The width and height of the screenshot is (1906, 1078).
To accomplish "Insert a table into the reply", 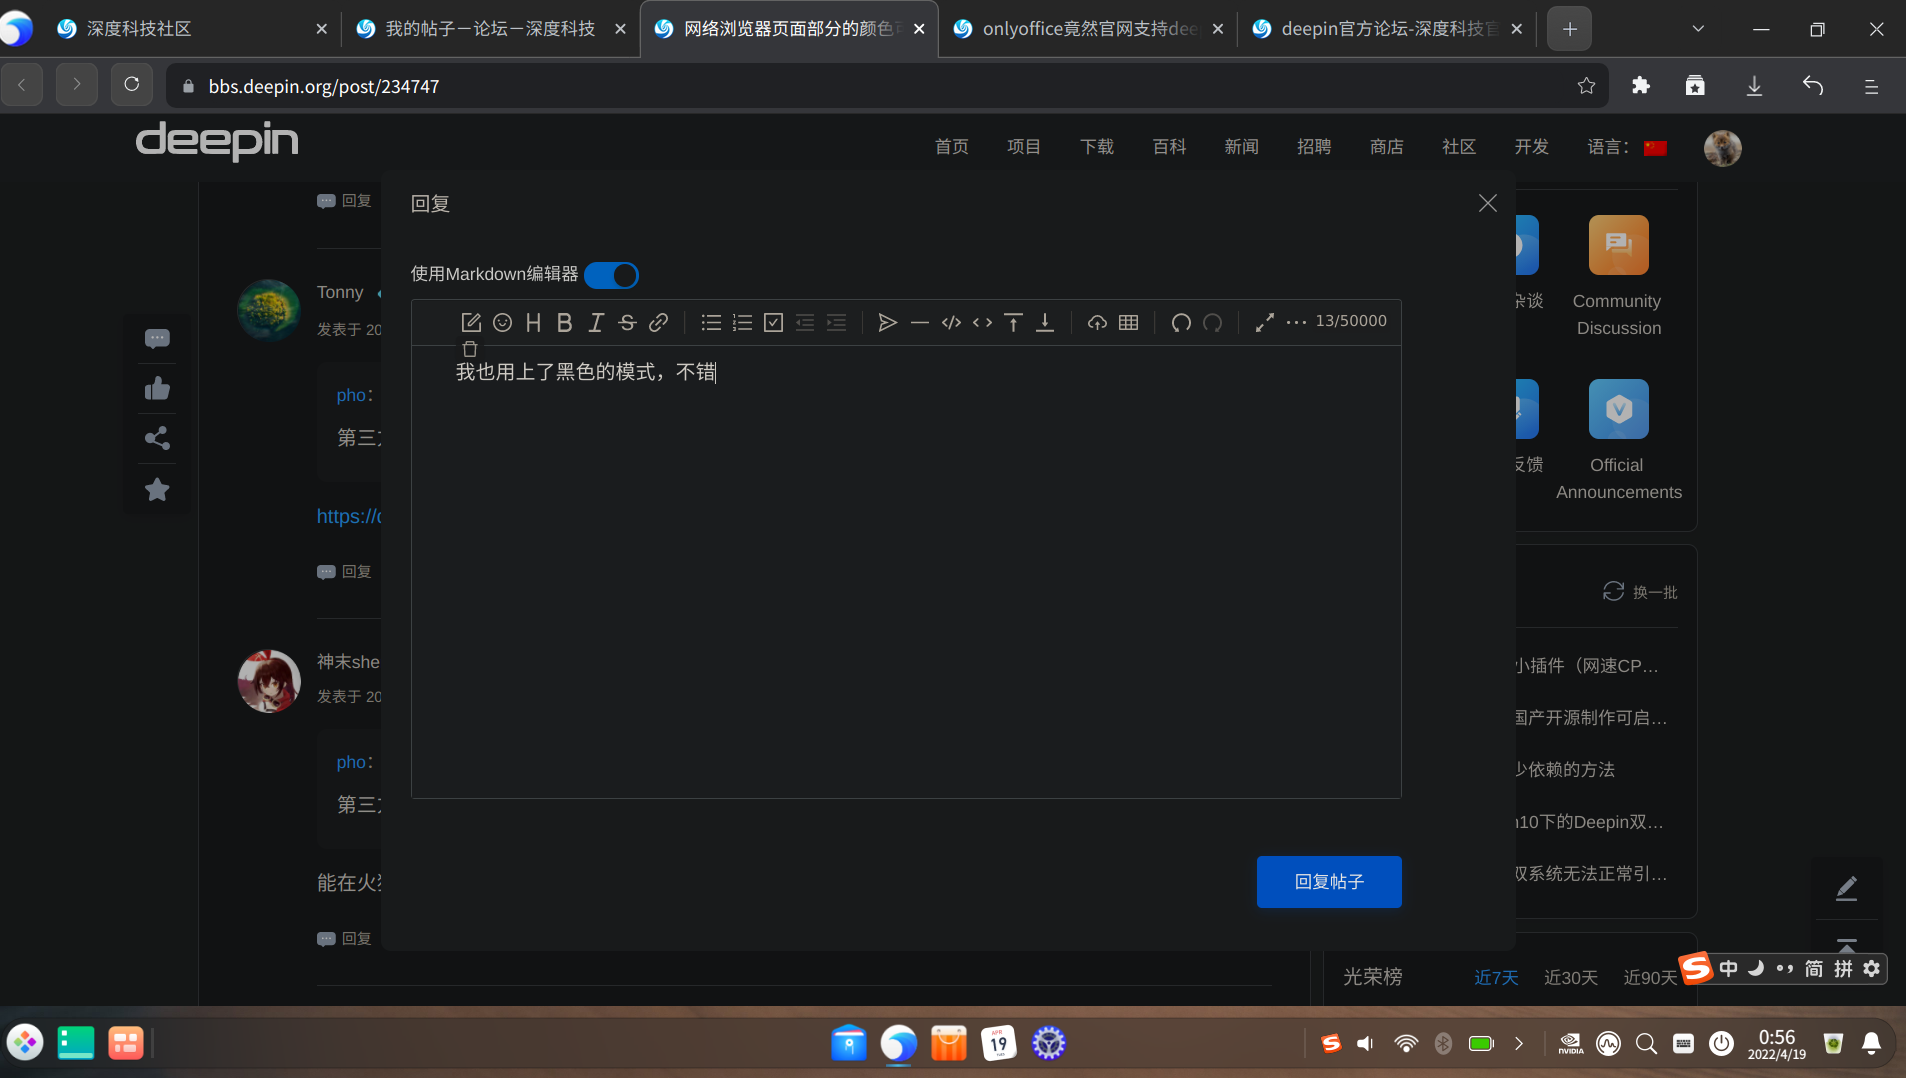I will coord(1129,322).
